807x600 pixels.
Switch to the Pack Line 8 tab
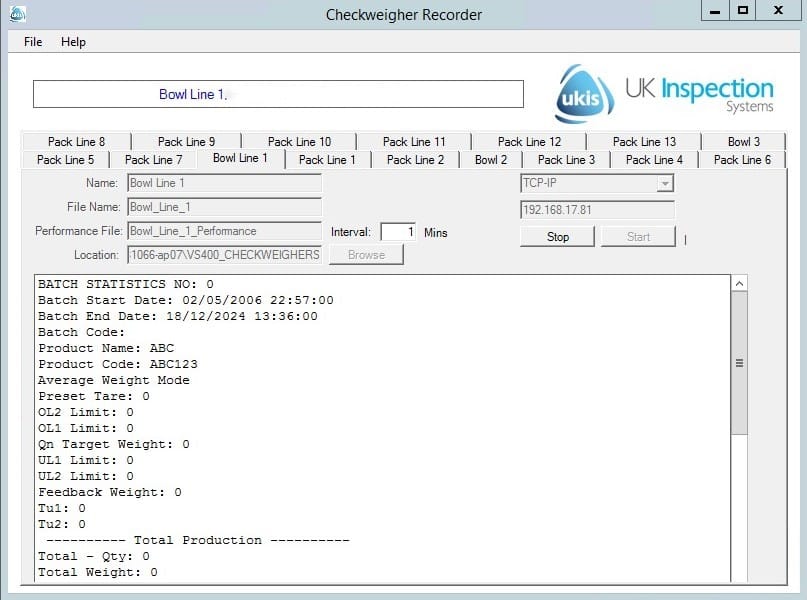click(x=76, y=142)
